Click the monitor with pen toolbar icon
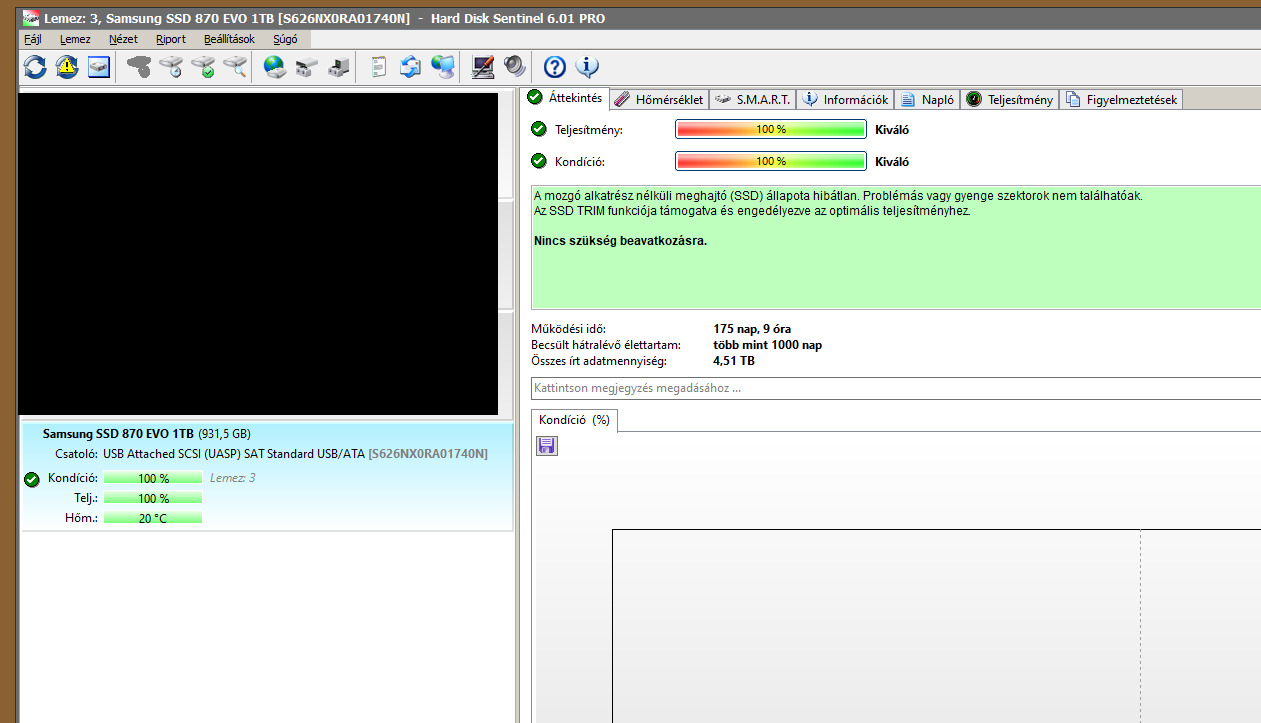Viewport: 1261px width, 723px height. click(483, 67)
